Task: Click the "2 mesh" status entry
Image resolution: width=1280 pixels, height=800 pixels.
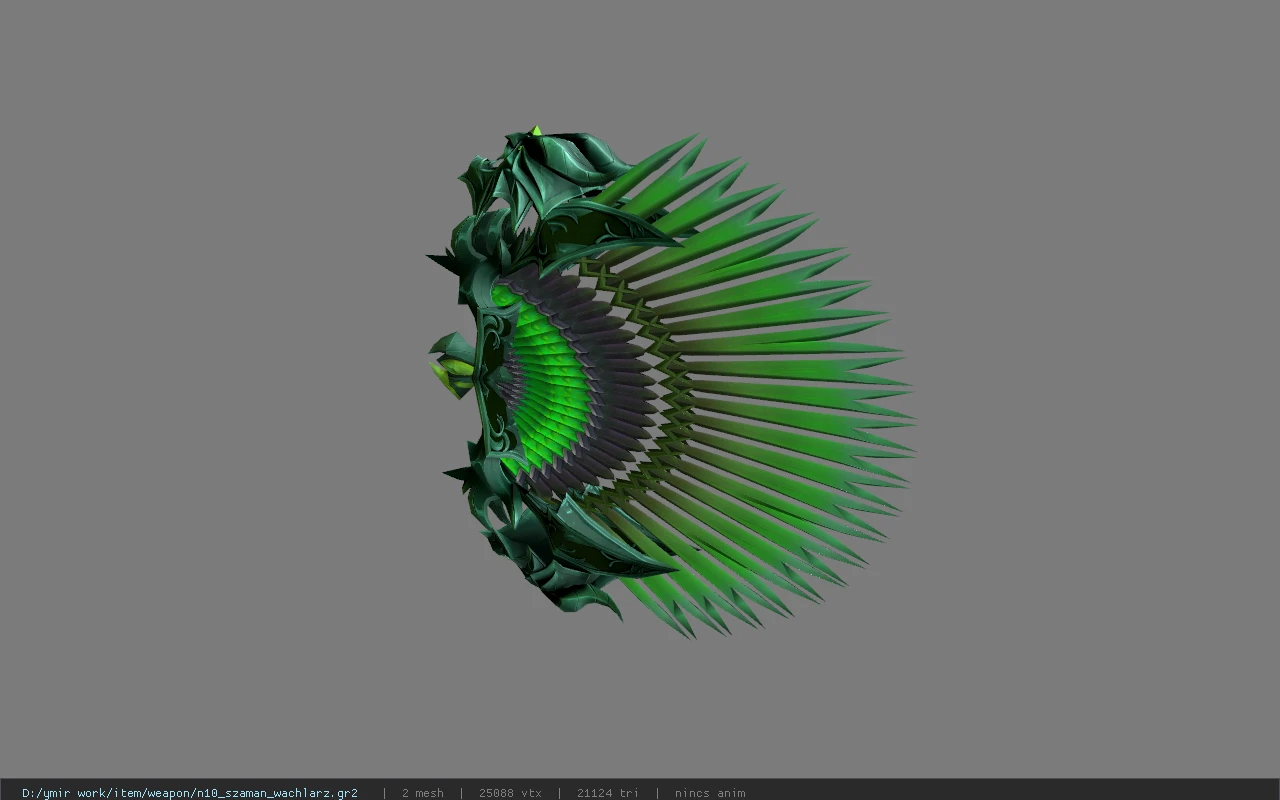Action: [422, 793]
